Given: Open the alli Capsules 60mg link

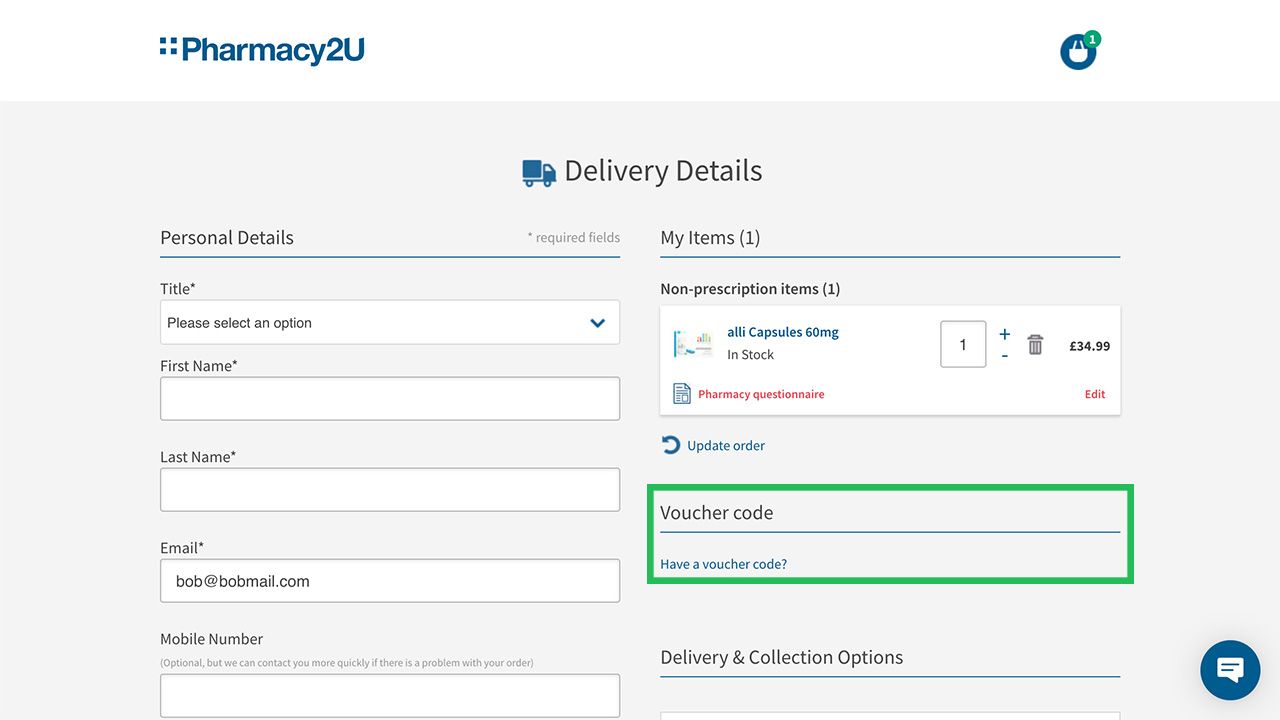Looking at the screenshot, I should click(x=783, y=332).
